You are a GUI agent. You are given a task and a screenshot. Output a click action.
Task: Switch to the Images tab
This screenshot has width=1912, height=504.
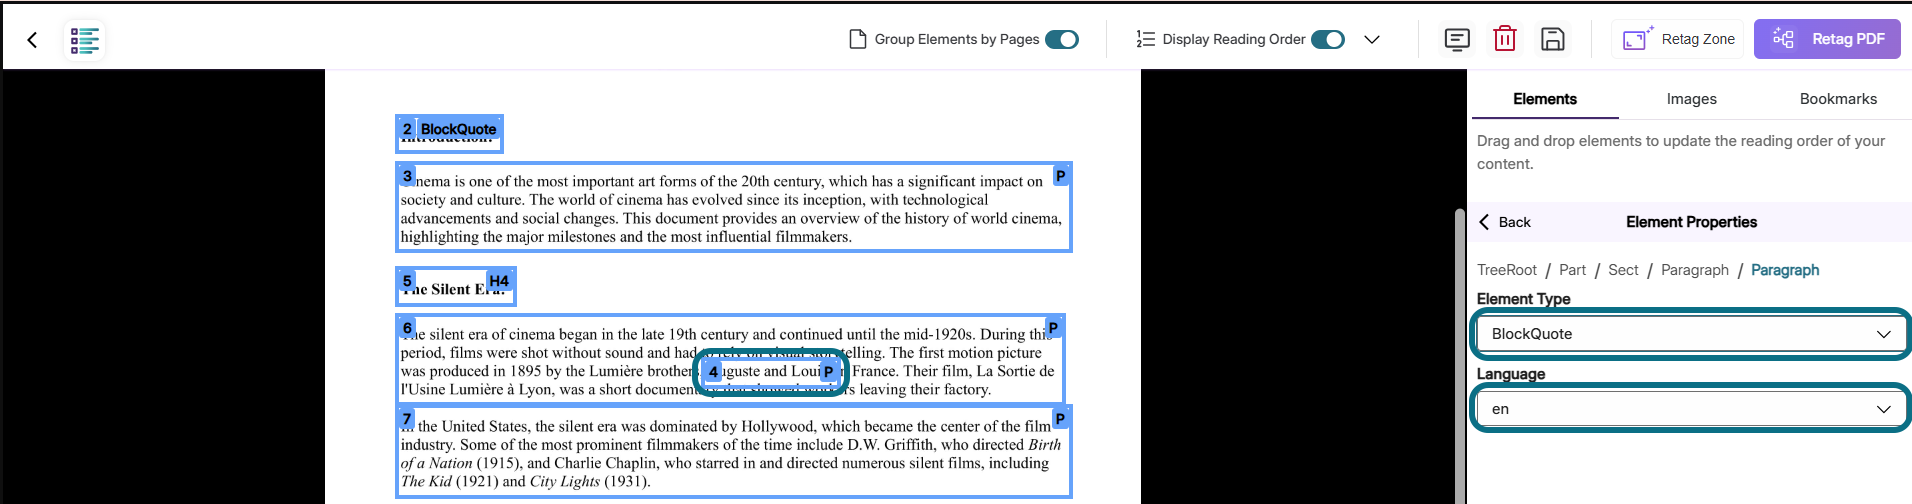(x=1691, y=99)
